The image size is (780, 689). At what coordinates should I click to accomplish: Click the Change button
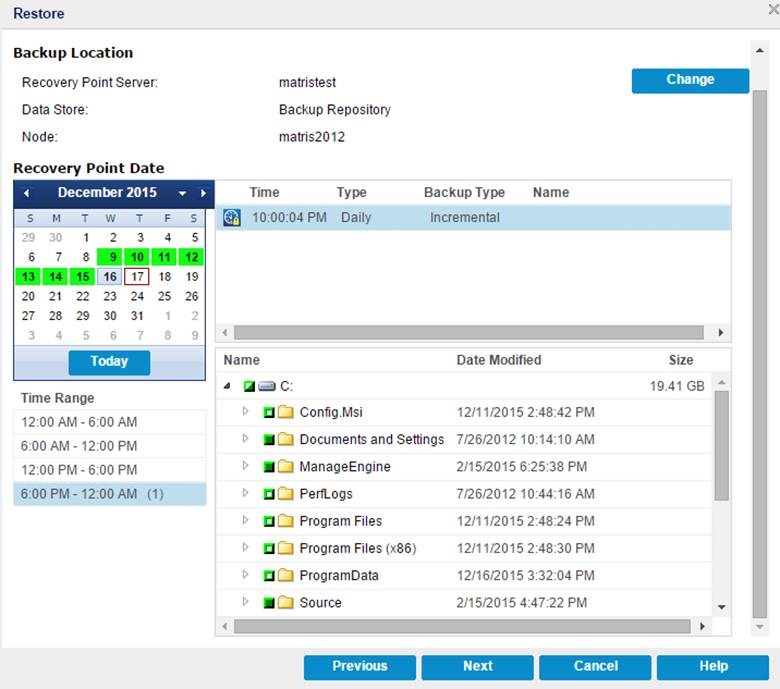click(x=690, y=81)
